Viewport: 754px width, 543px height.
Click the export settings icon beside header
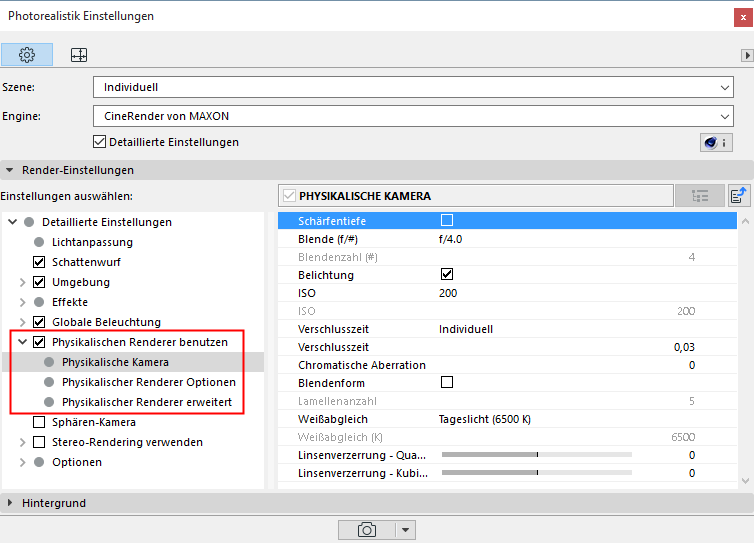point(739,196)
